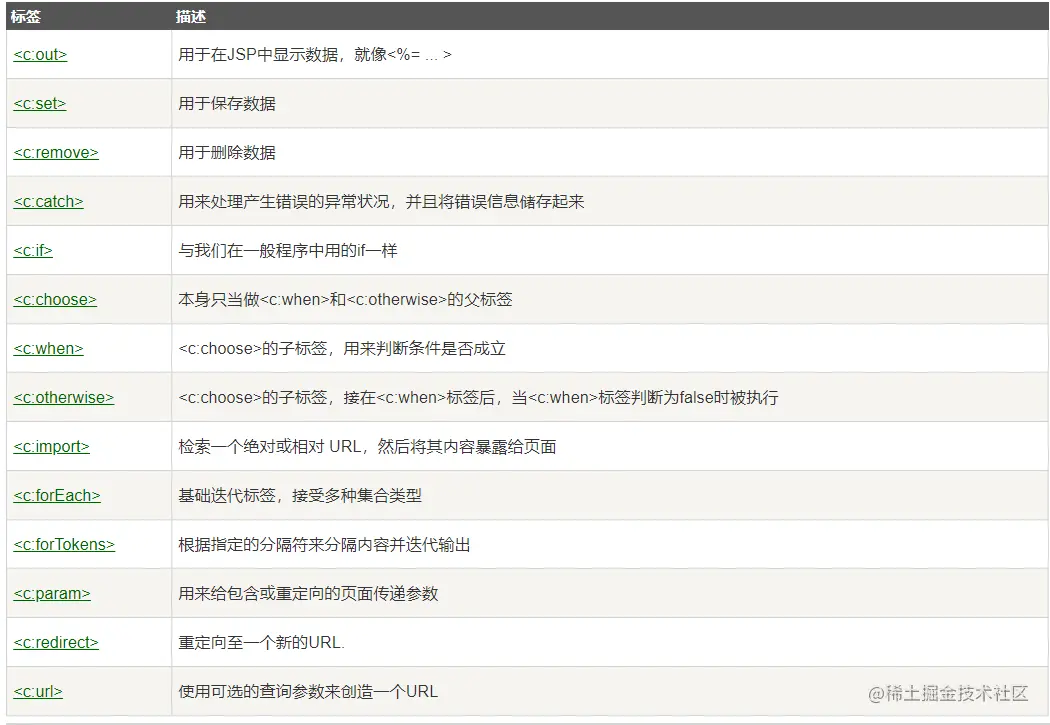1050x725 pixels.
Task: Click description mentioning 判断为false时被执行
Action: 479,397
